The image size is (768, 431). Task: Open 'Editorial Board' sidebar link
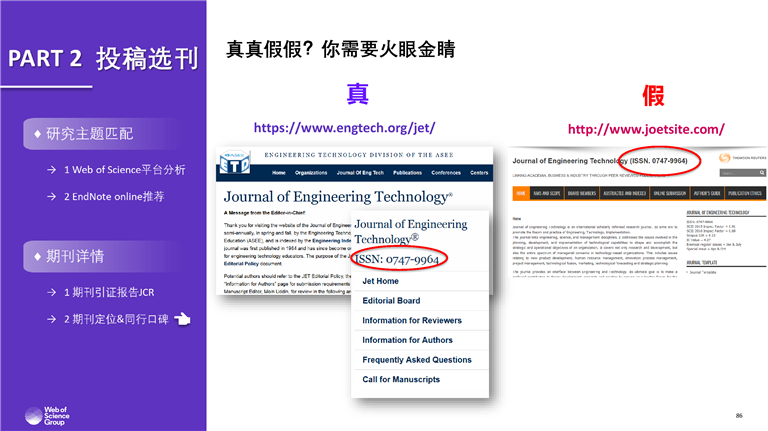[x=391, y=301]
